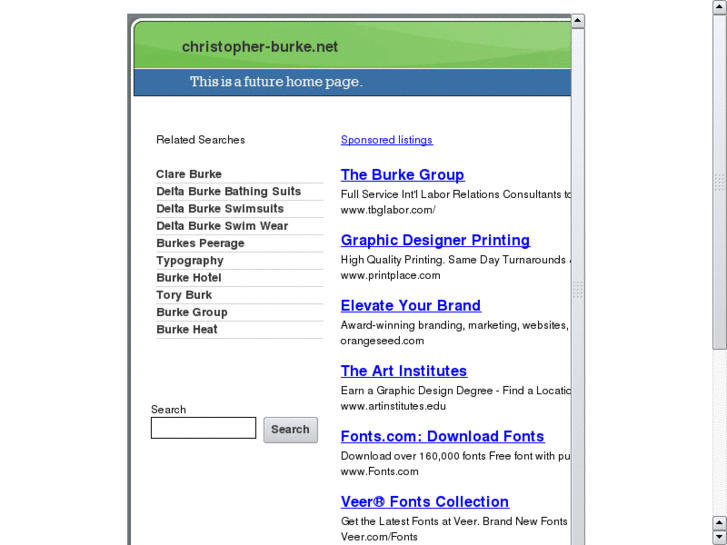Click 'Get the Latest Fonts at Veer' description

pos(455,521)
